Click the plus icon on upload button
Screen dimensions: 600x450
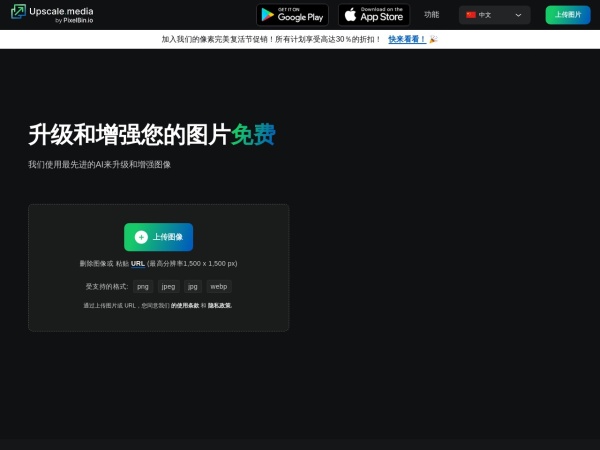[141, 237]
